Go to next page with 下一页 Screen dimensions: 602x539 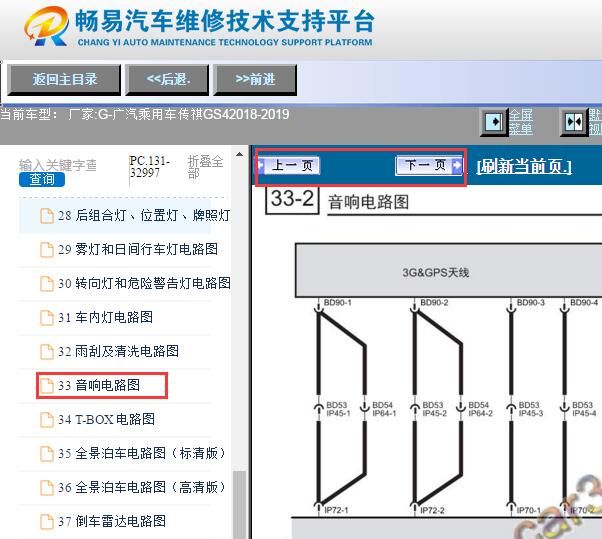[428, 165]
